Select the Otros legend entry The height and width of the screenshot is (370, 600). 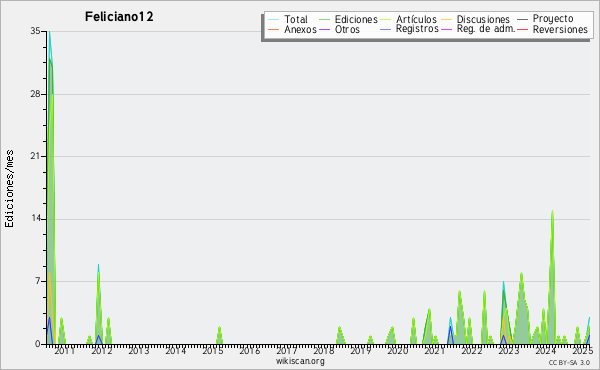click(347, 29)
